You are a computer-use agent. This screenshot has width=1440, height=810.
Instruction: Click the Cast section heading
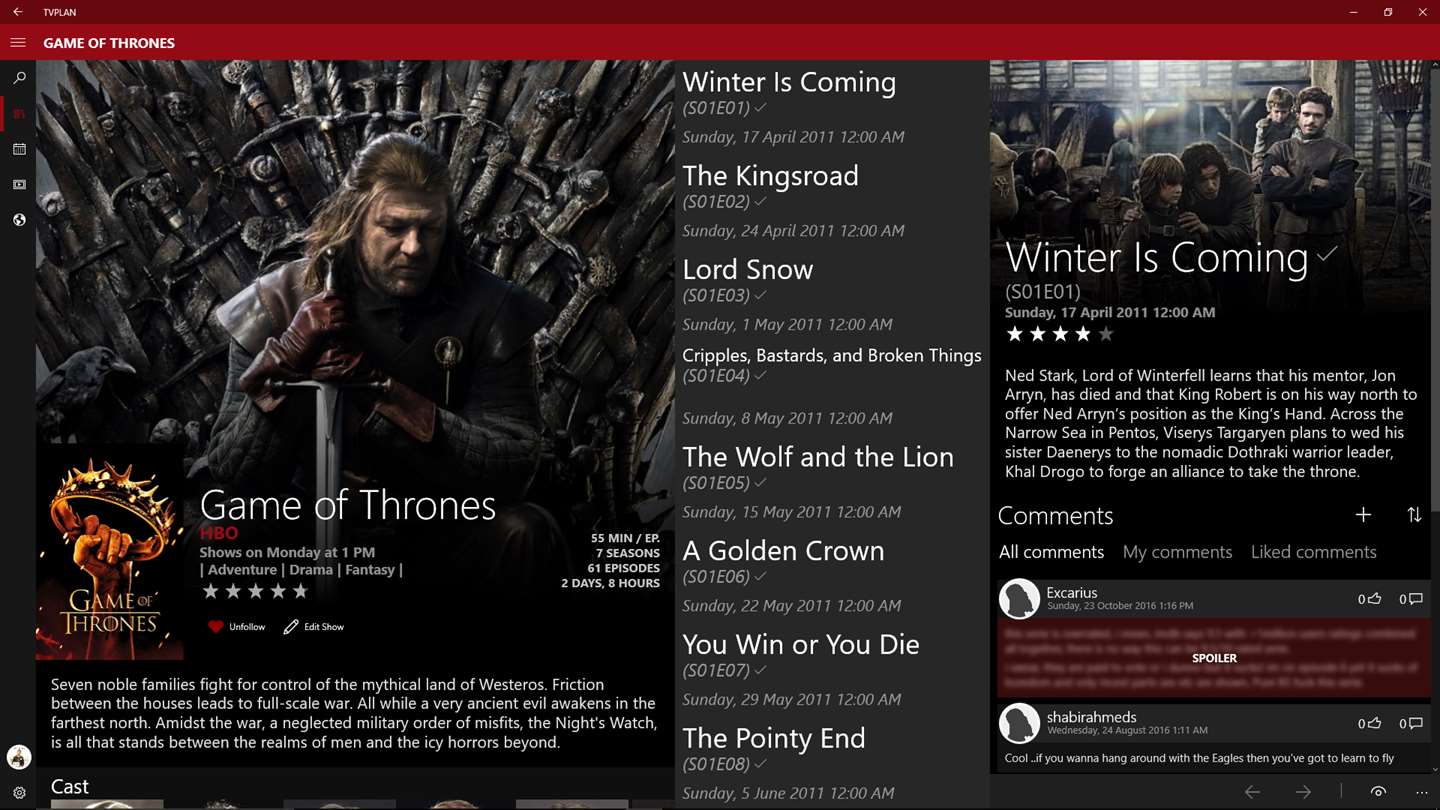coord(70,787)
